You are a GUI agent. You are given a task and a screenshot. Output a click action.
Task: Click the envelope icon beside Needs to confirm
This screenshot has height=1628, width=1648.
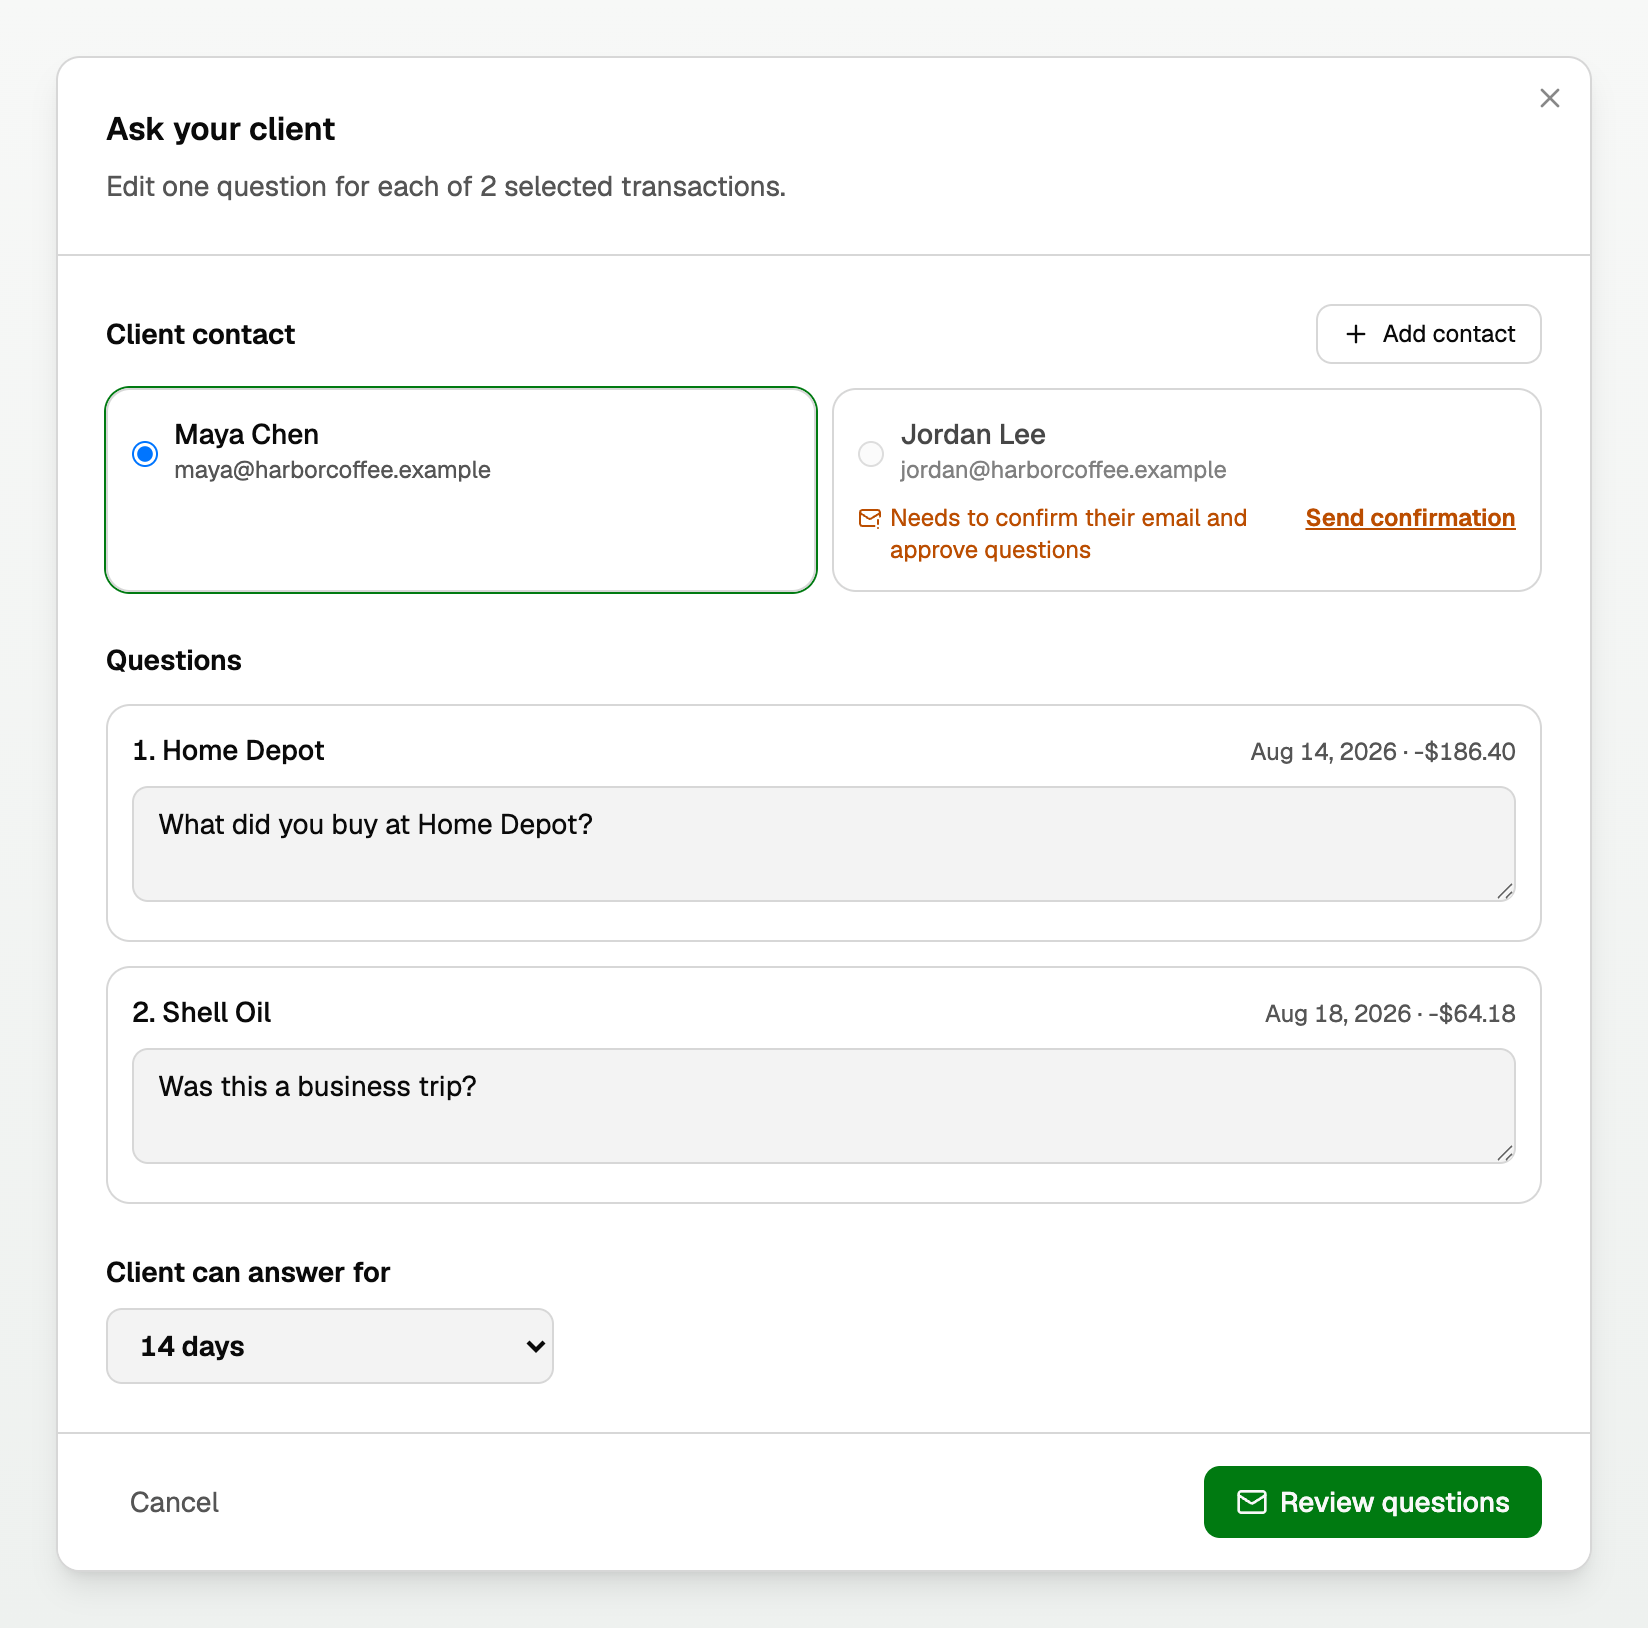[870, 518]
